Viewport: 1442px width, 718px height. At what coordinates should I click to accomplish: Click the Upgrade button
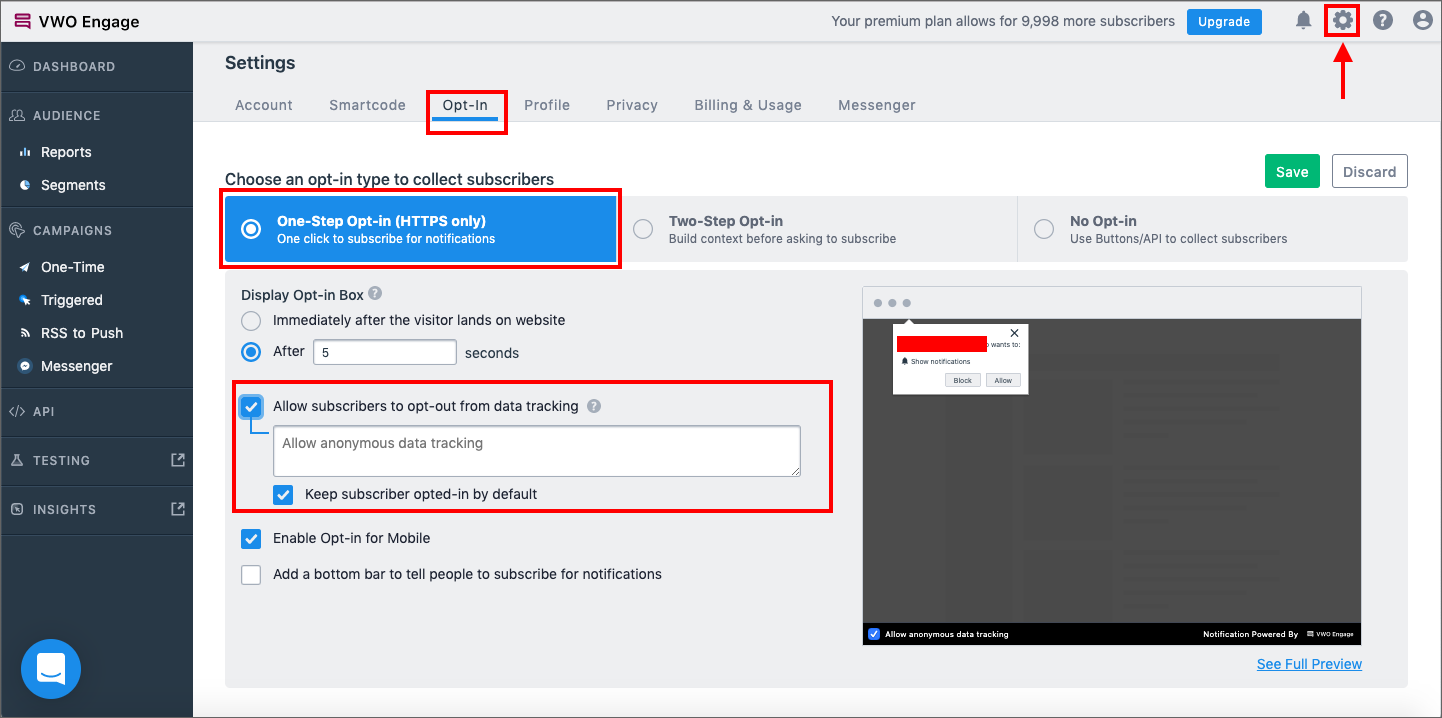[x=1224, y=22]
